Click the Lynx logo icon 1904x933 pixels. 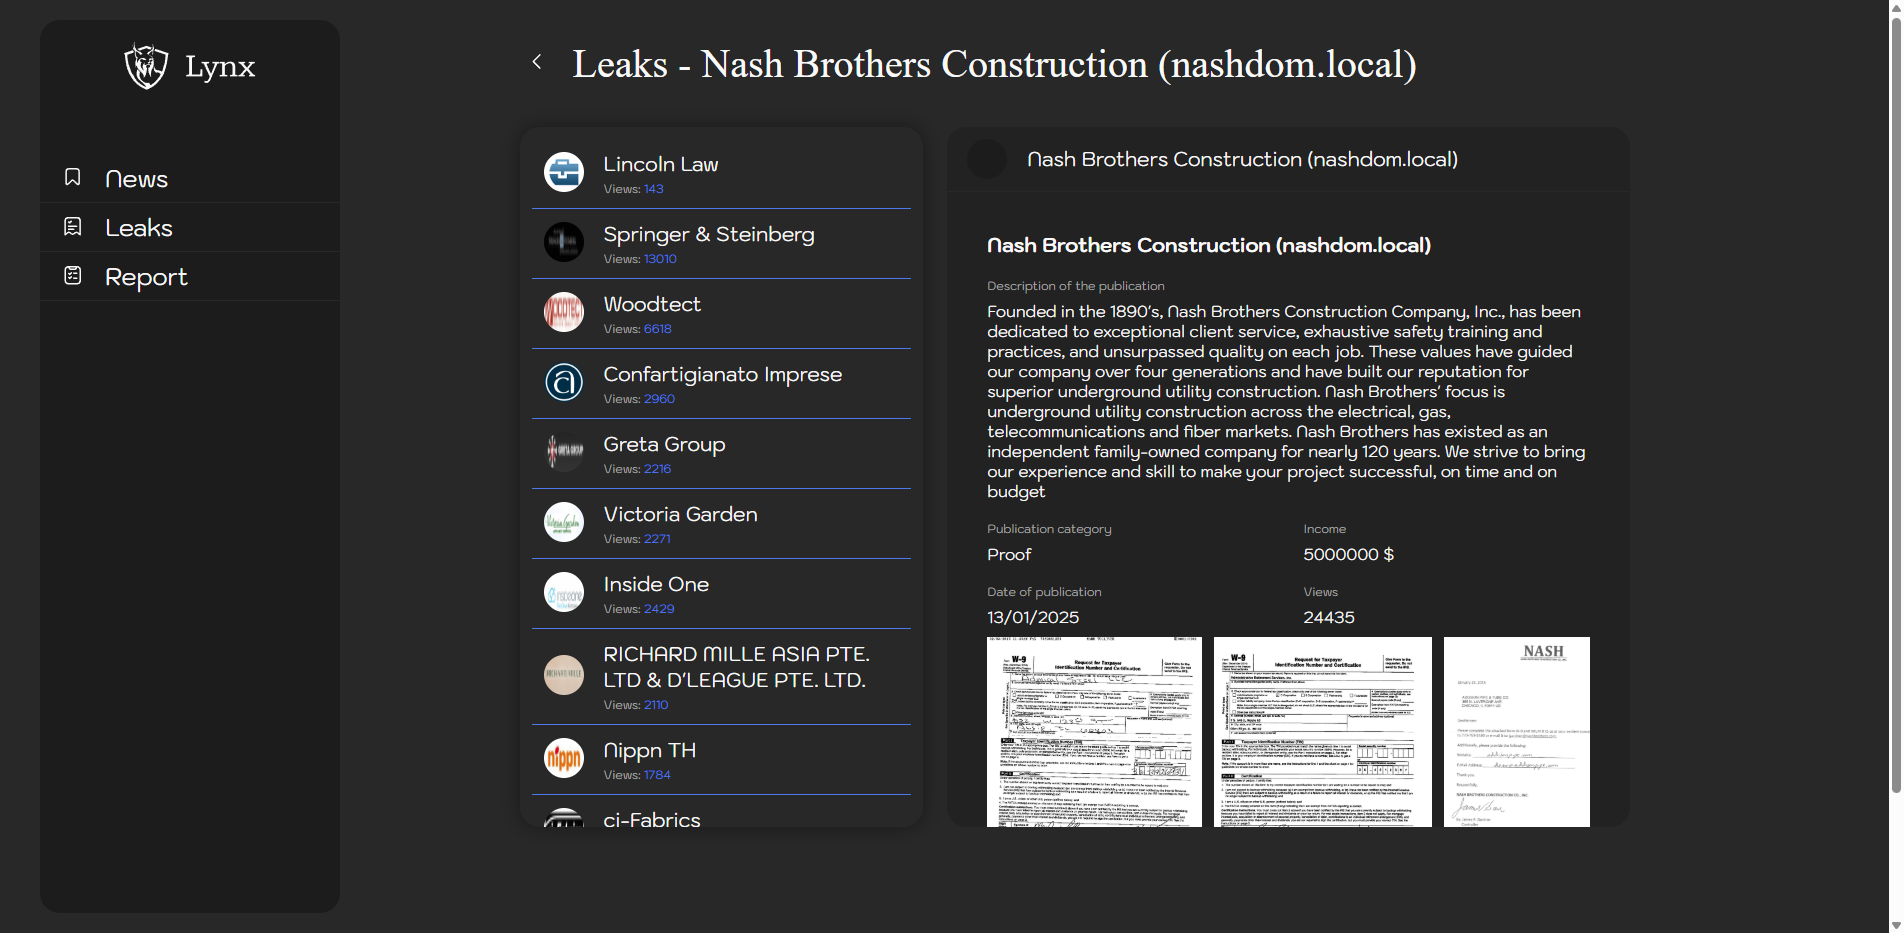pos(146,66)
